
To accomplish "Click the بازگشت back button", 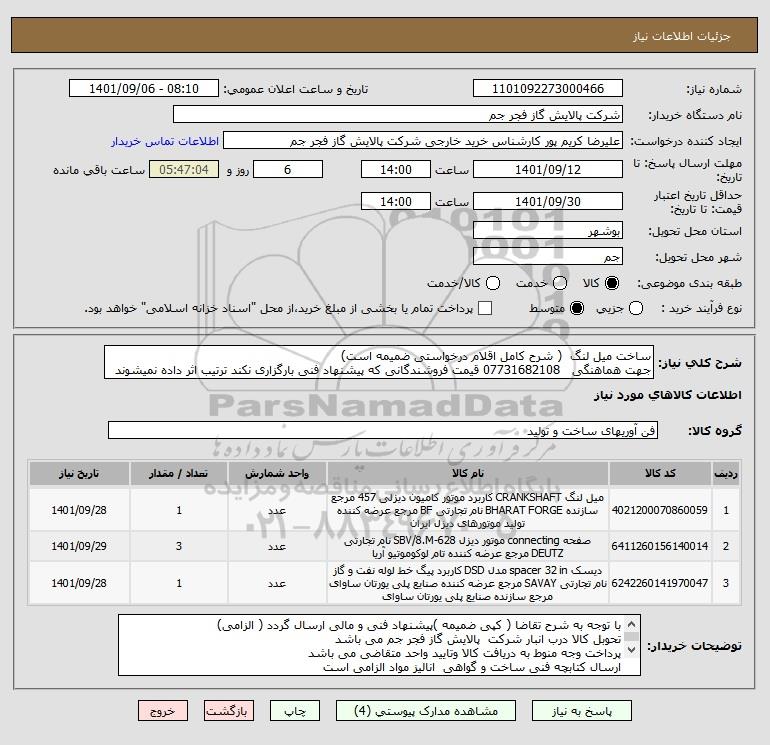I will point(229,711).
